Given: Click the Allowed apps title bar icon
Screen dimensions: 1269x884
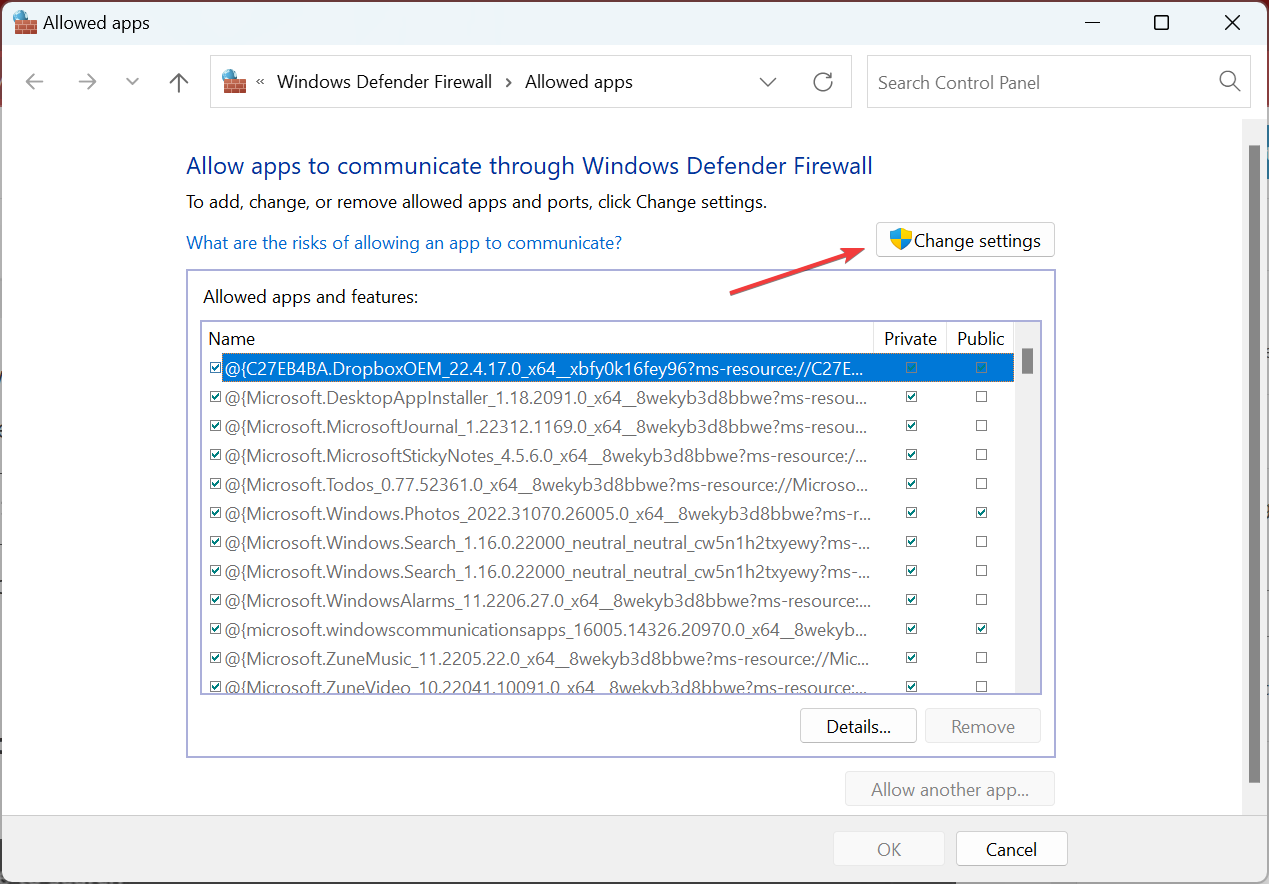Looking at the screenshot, I should pyautogui.click(x=25, y=22).
